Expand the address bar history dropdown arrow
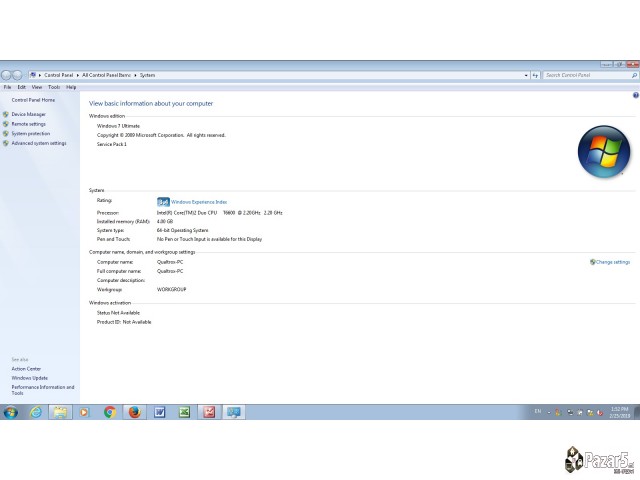Screen dimensions: 640x480 point(527,75)
